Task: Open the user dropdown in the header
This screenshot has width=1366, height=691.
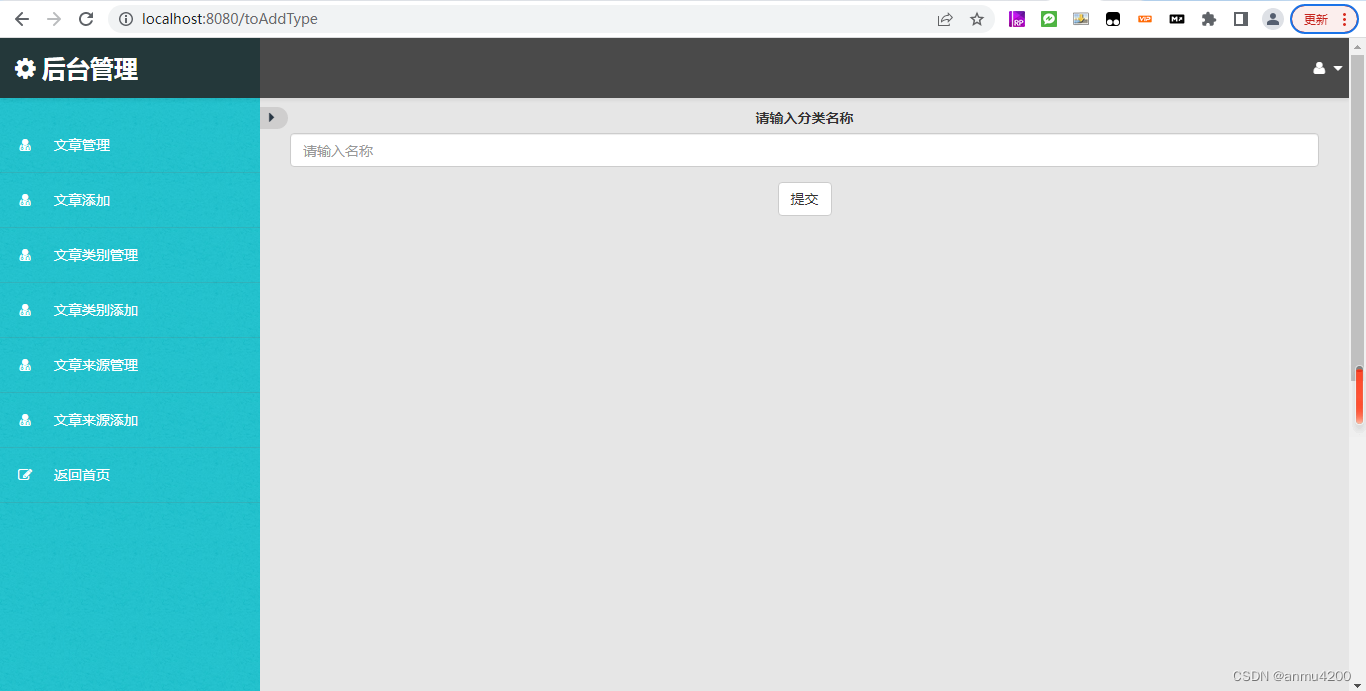Action: tap(1328, 68)
